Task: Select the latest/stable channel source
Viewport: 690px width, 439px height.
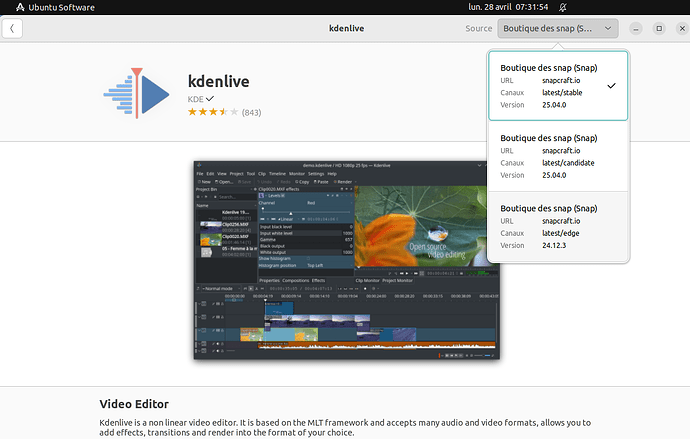Action: (x=558, y=86)
